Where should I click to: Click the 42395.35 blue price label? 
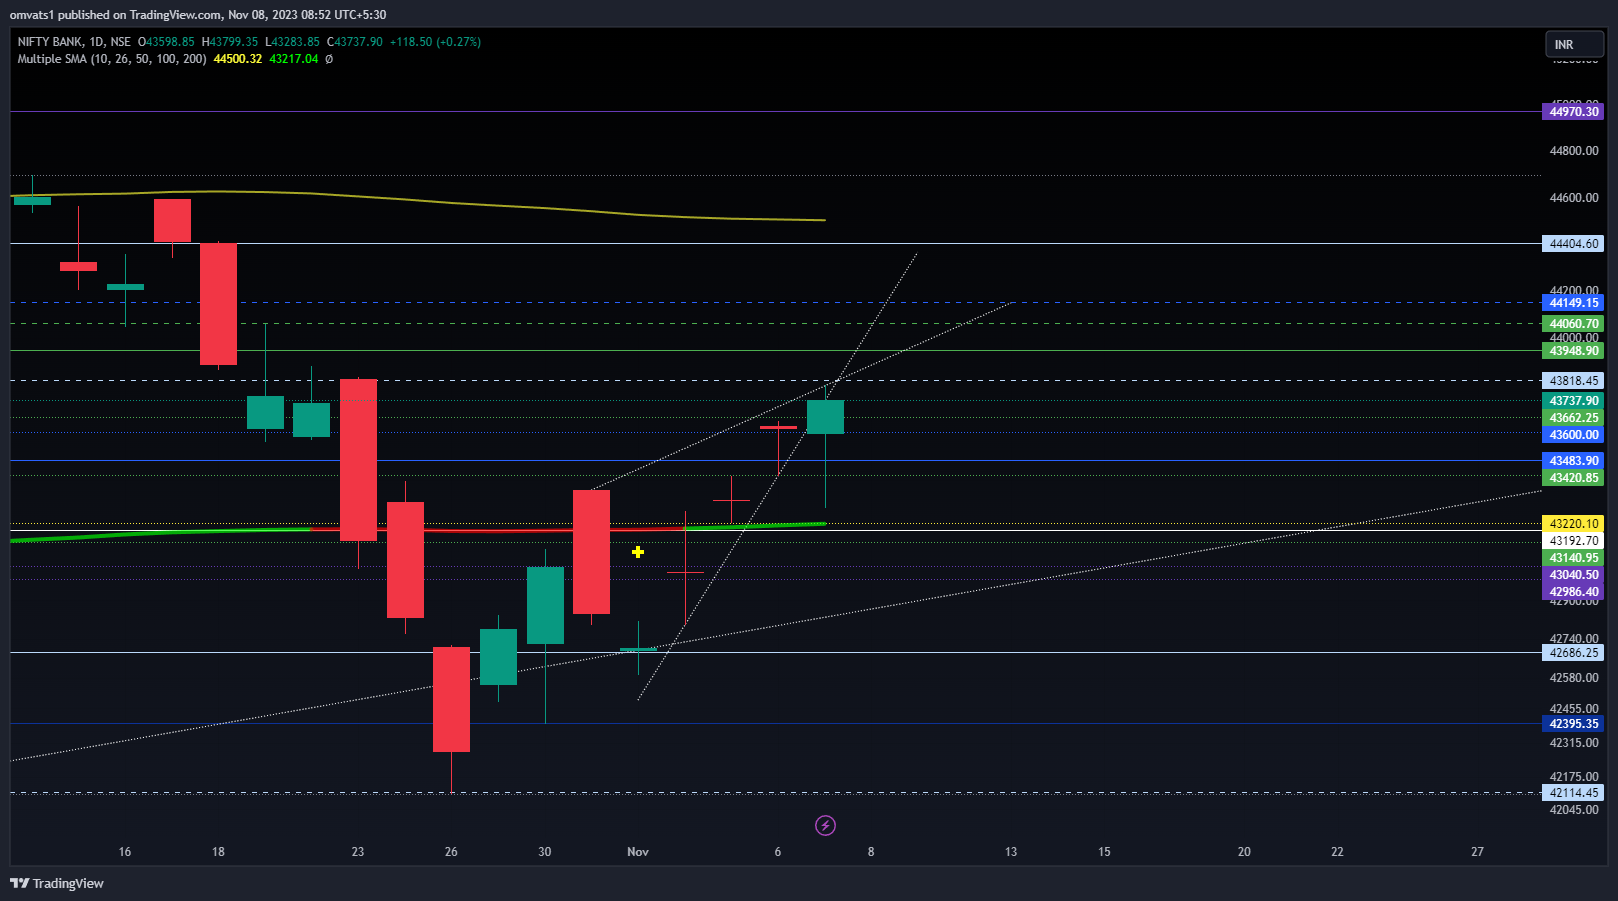point(1574,724)
